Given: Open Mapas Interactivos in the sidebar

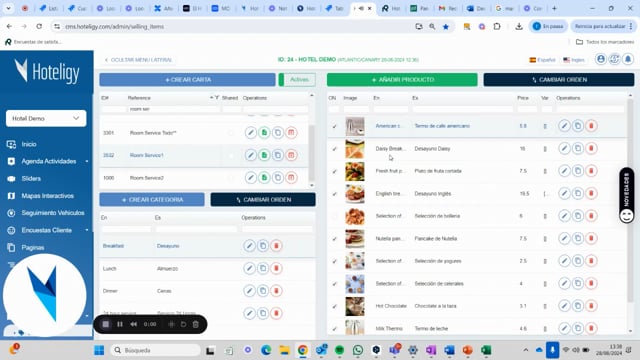Looking at the screenshot, I should 47,196.
